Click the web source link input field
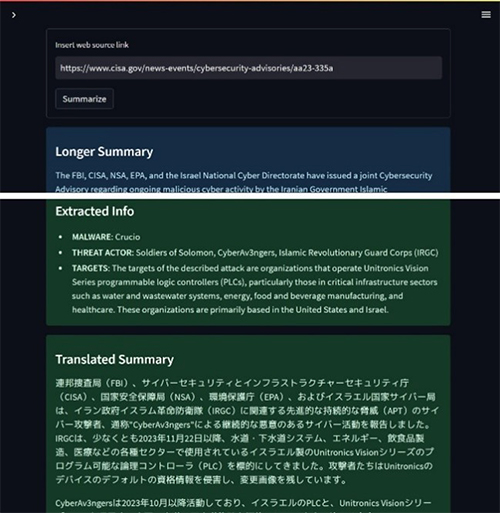The image size is (500, 513). click(249, 68)
